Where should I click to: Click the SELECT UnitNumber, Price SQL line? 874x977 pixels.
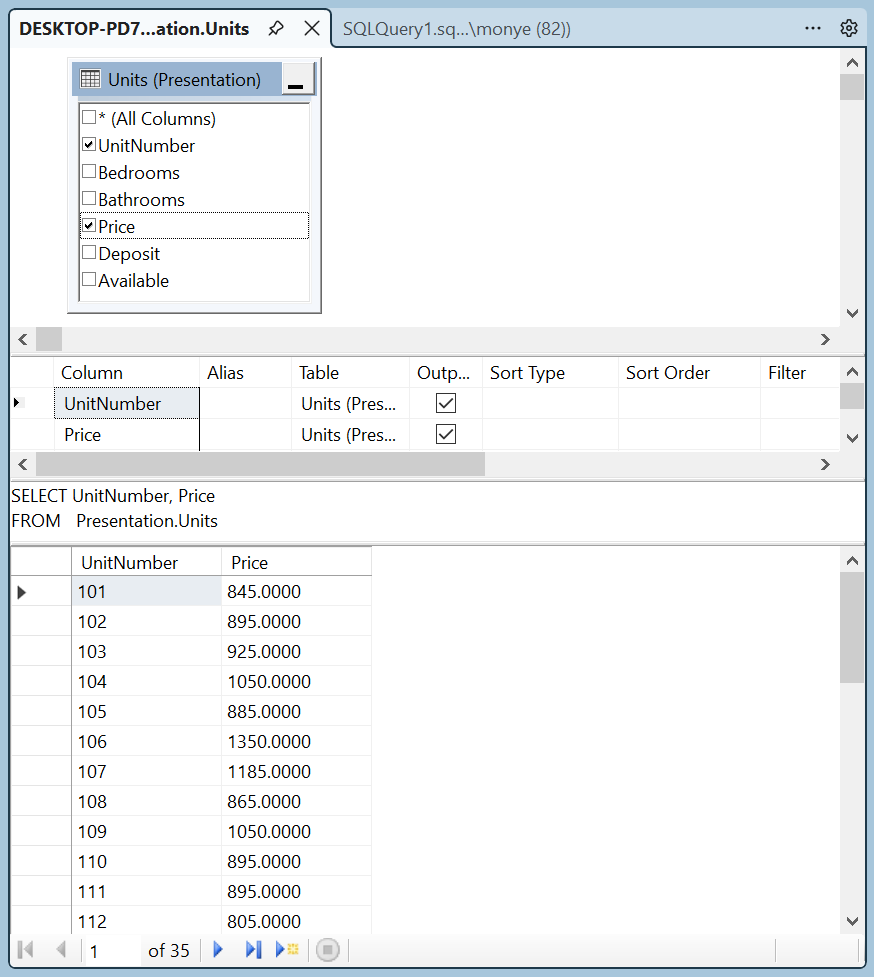(x=113, y=496)
